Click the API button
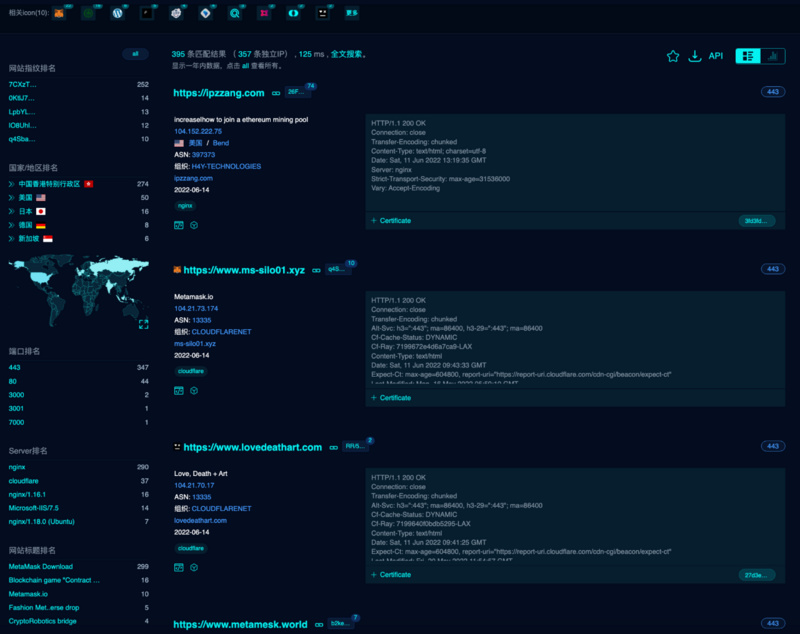Viewport: 800px width, 634px height. pos(716,57)
